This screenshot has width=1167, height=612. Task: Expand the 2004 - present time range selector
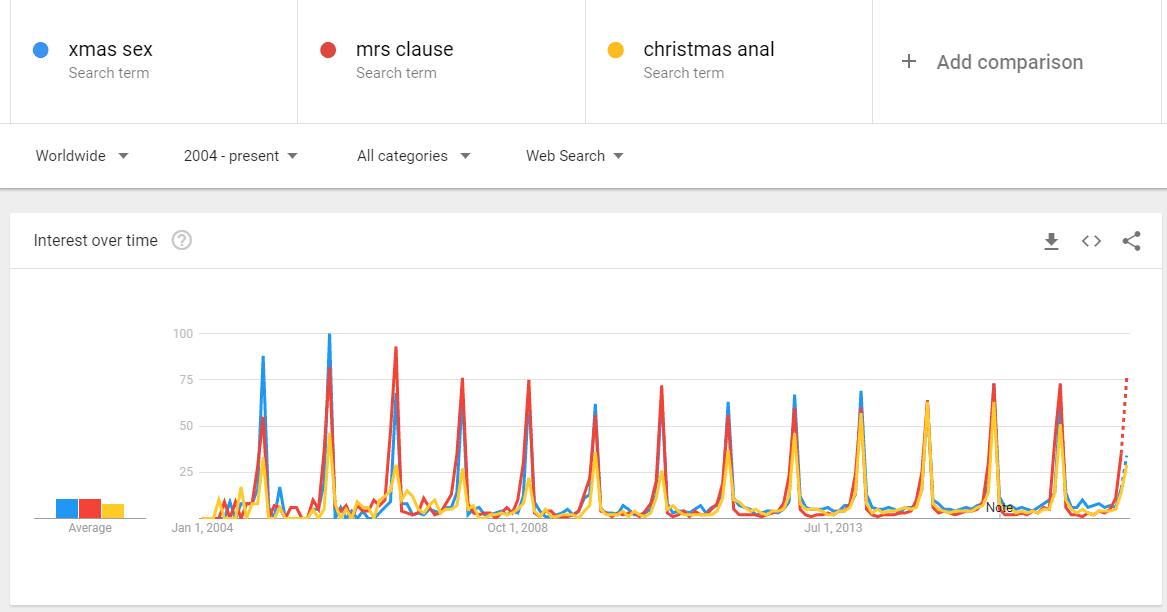click(240, 156)
